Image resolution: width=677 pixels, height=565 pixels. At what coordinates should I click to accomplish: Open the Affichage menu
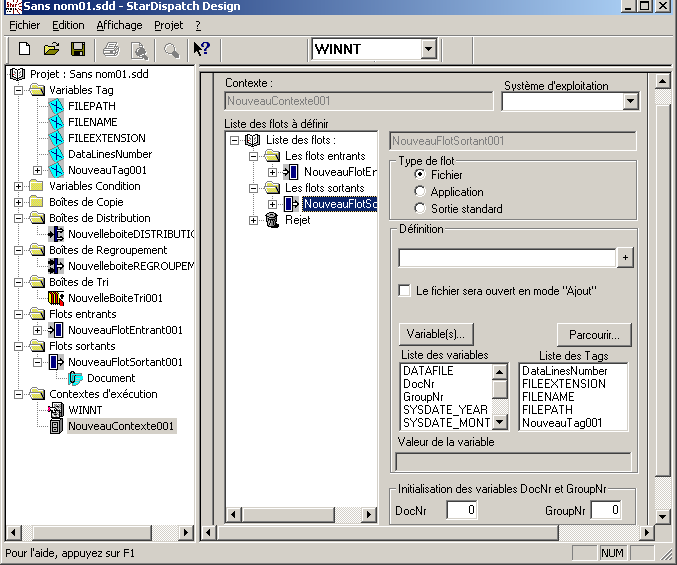click(119, 25)
